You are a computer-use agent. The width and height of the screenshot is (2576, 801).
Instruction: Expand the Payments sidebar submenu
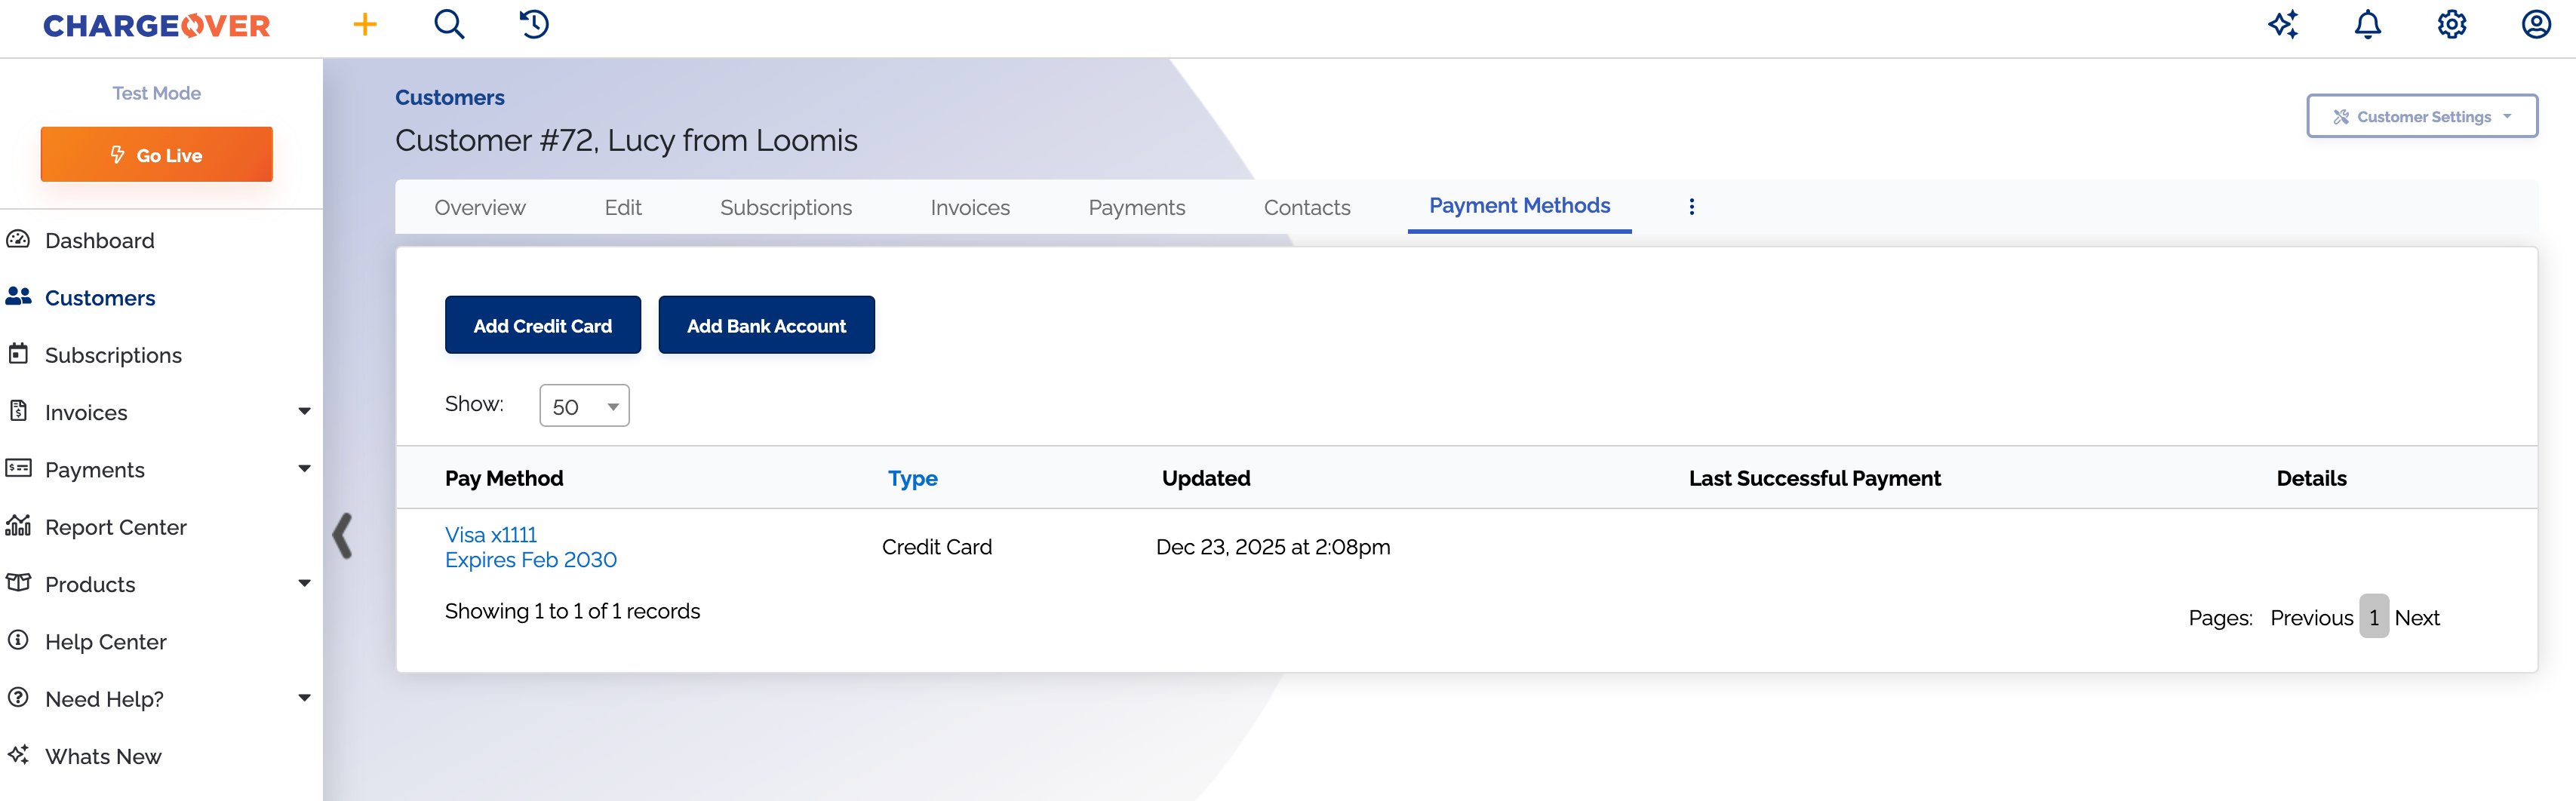click(304, 469)
